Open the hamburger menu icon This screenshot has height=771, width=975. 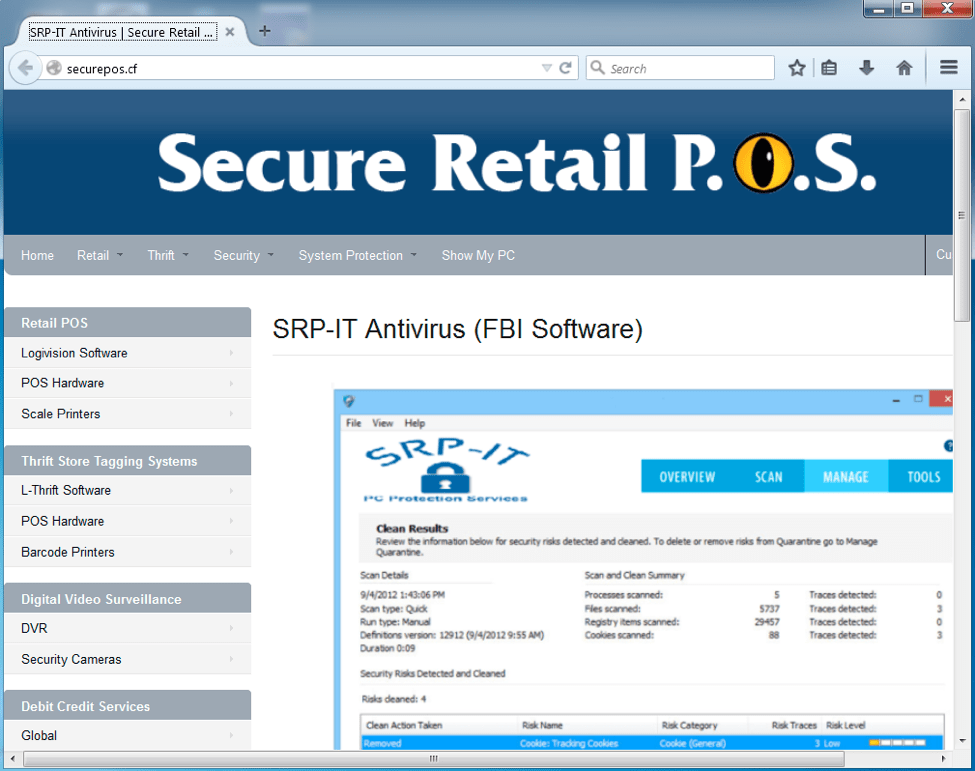(948, 67)
